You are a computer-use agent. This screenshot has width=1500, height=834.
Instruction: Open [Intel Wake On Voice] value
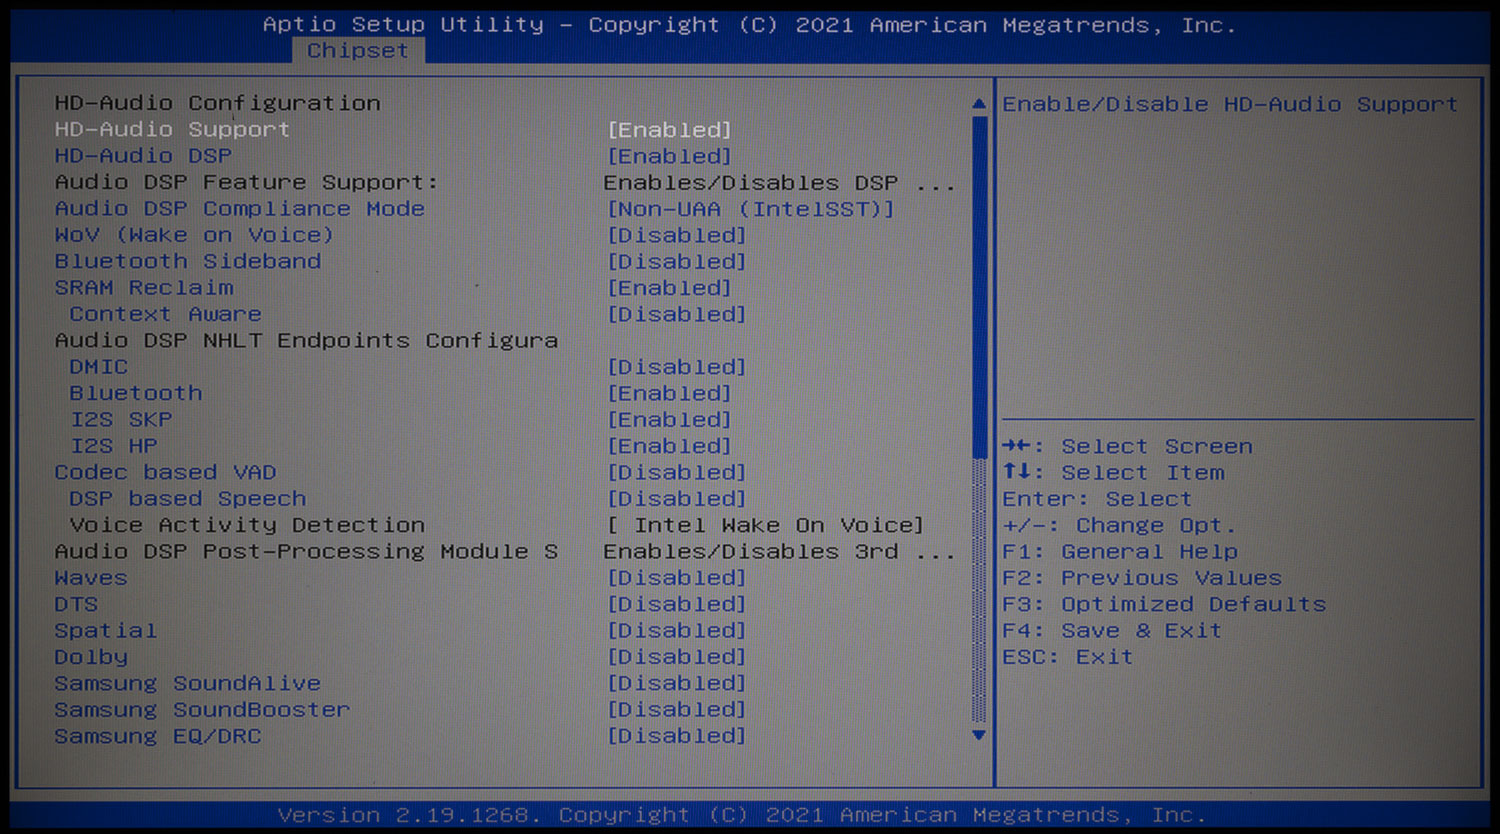765,525
